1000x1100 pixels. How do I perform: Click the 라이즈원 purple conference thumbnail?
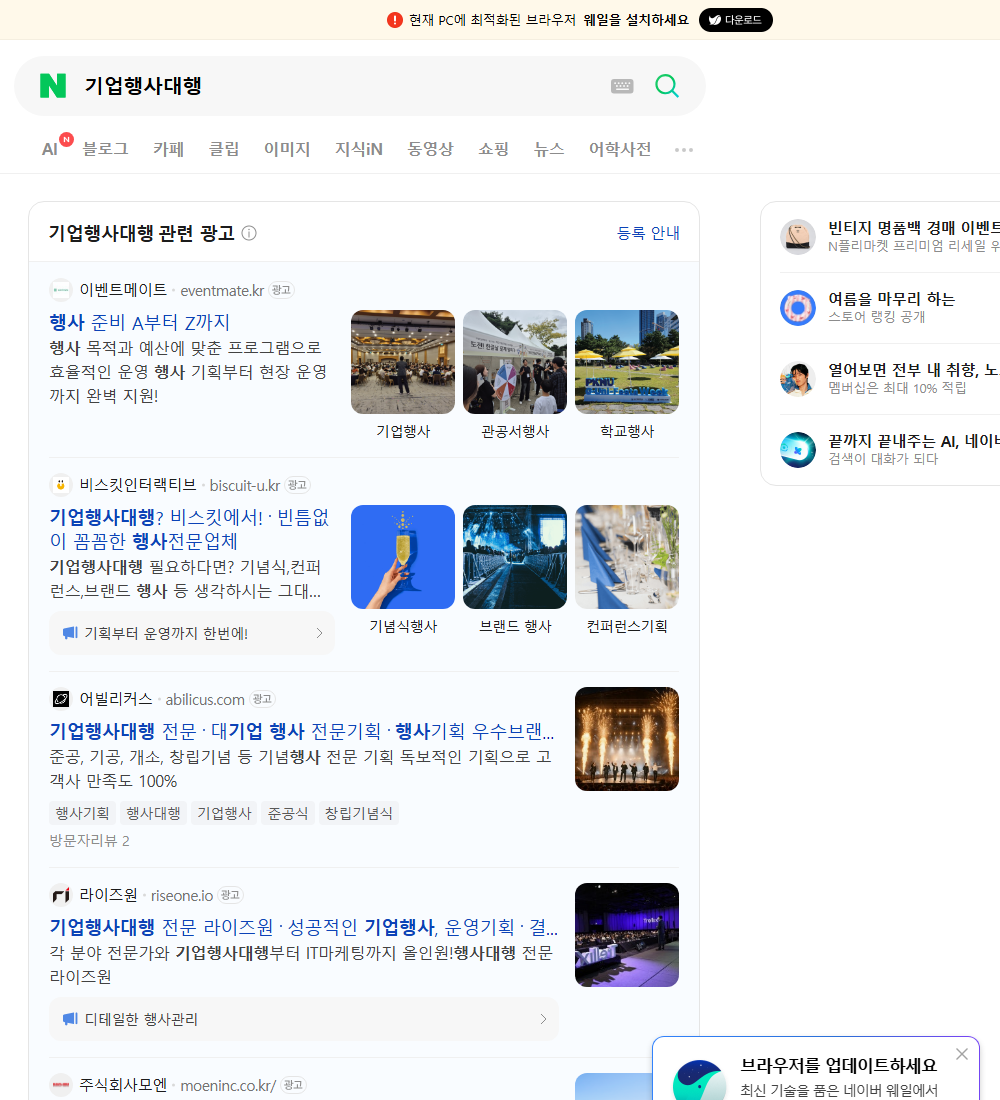click(x=627, y=934)
